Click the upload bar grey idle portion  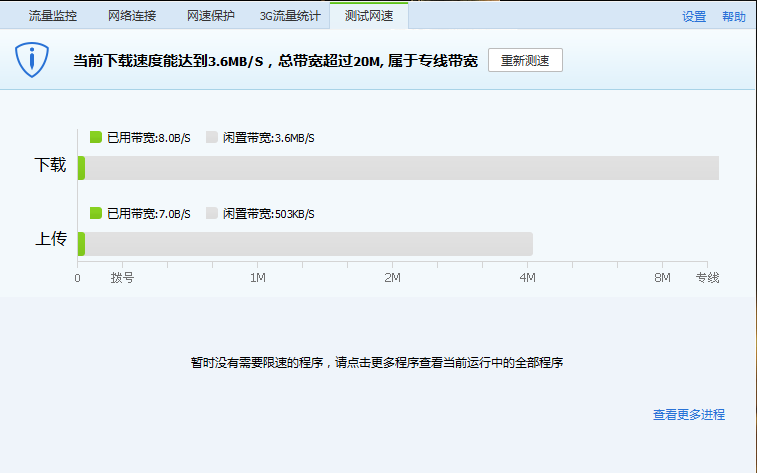[x=309, y=244]
